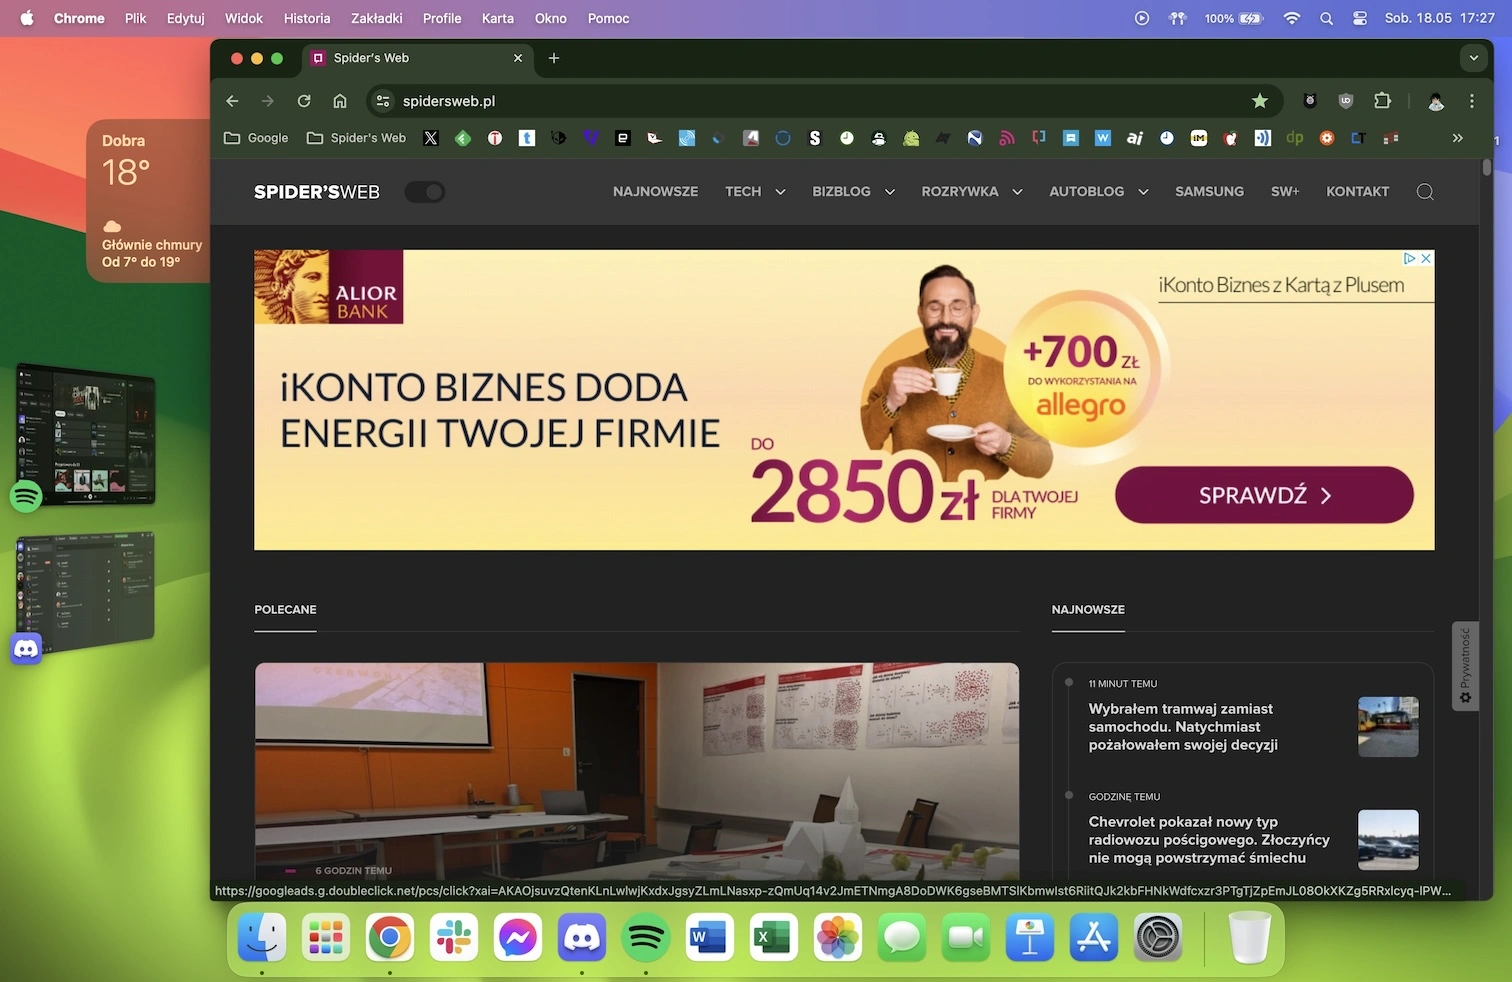The height and width of the screenshot is (982, 1512).
Task: Open Wi-Fi status in menu bar
Action: click(x=1292, y=18)
